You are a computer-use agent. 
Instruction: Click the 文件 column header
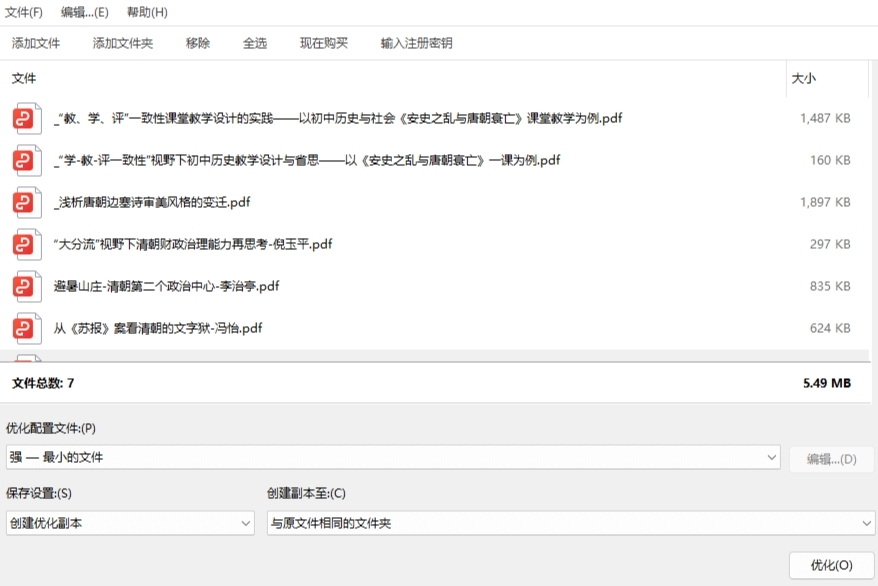coord(24,78)
